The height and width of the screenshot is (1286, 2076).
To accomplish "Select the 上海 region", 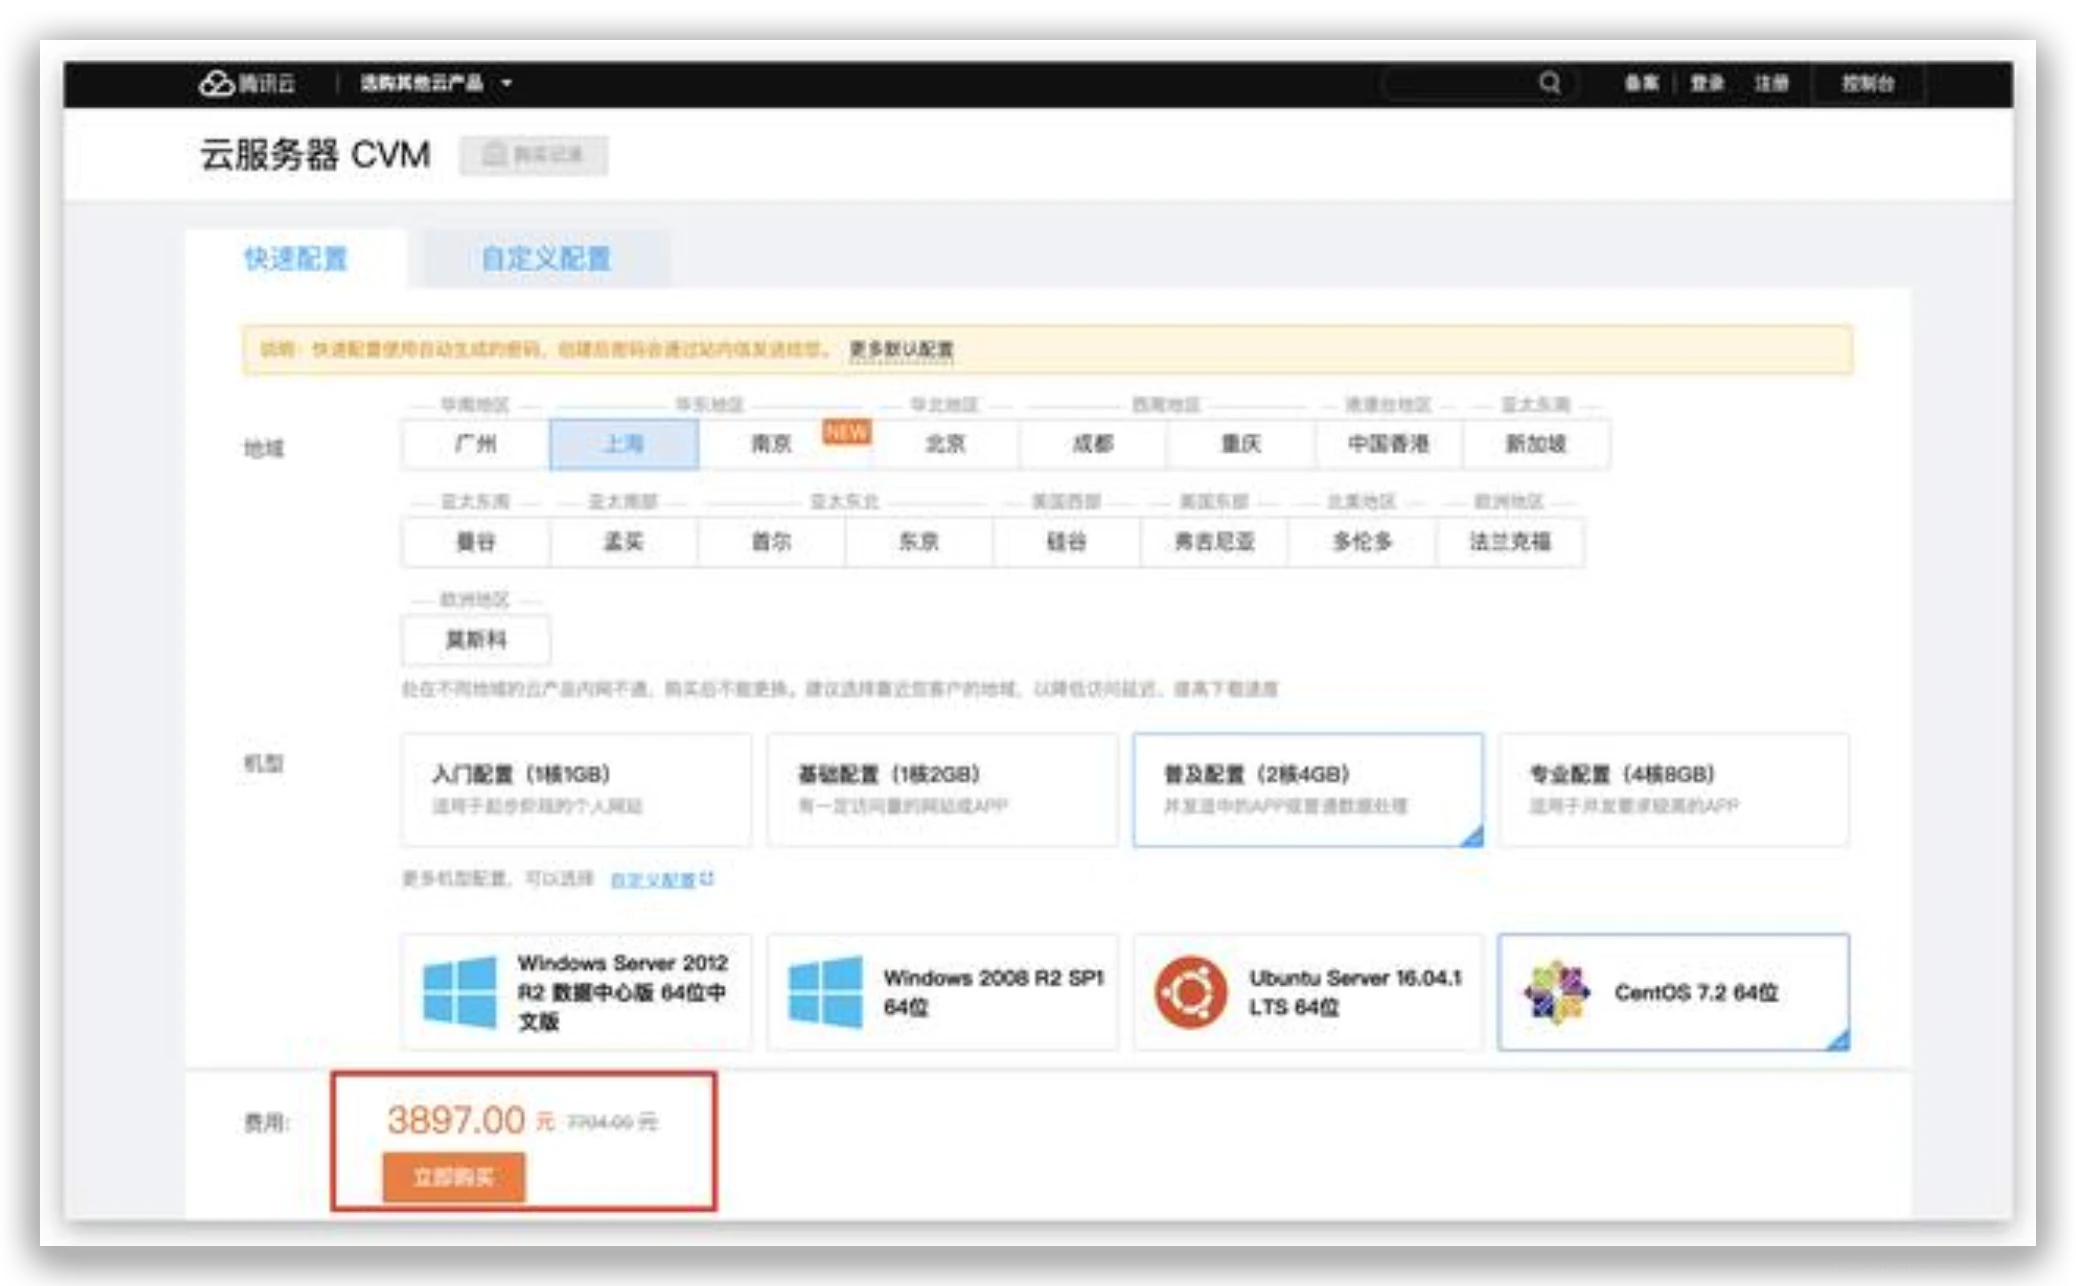I will [624, 444].
